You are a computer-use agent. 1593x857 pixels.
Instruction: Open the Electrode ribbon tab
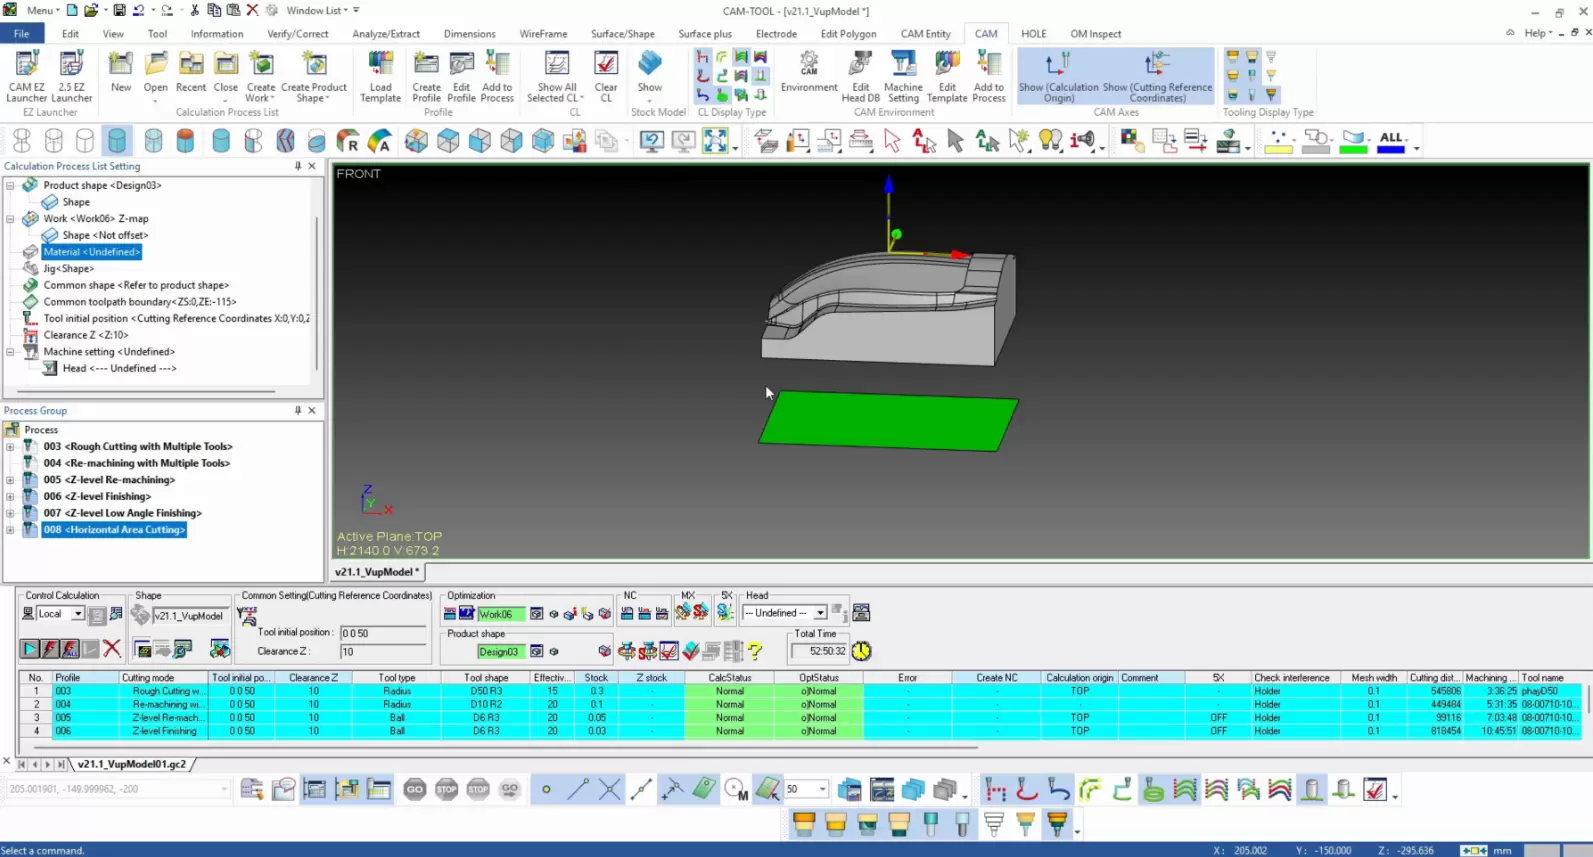pos(776,34)
